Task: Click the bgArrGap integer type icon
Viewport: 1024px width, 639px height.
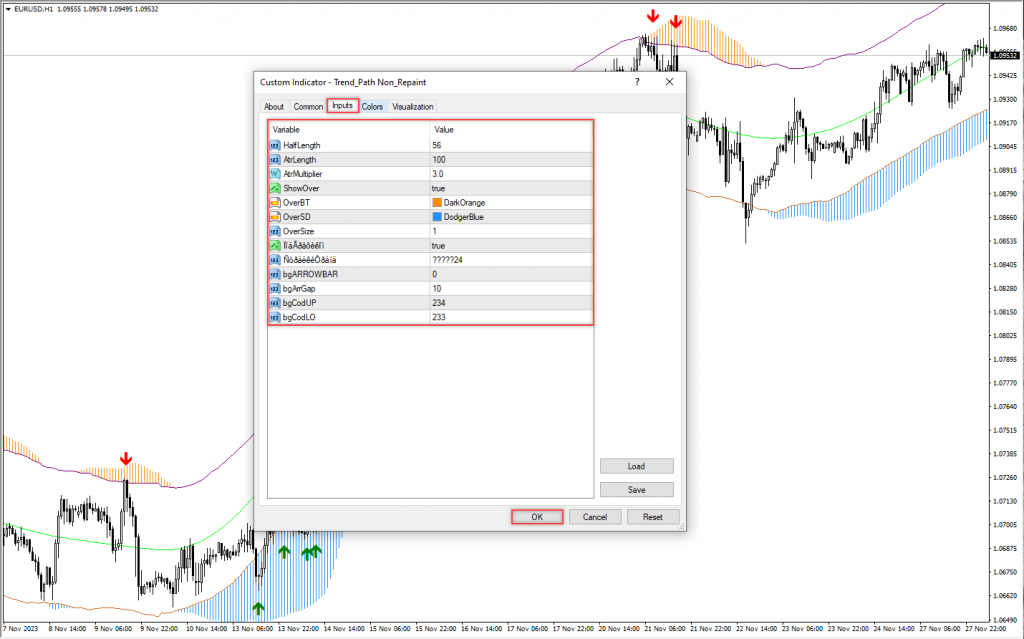Action: coord(275,288)
